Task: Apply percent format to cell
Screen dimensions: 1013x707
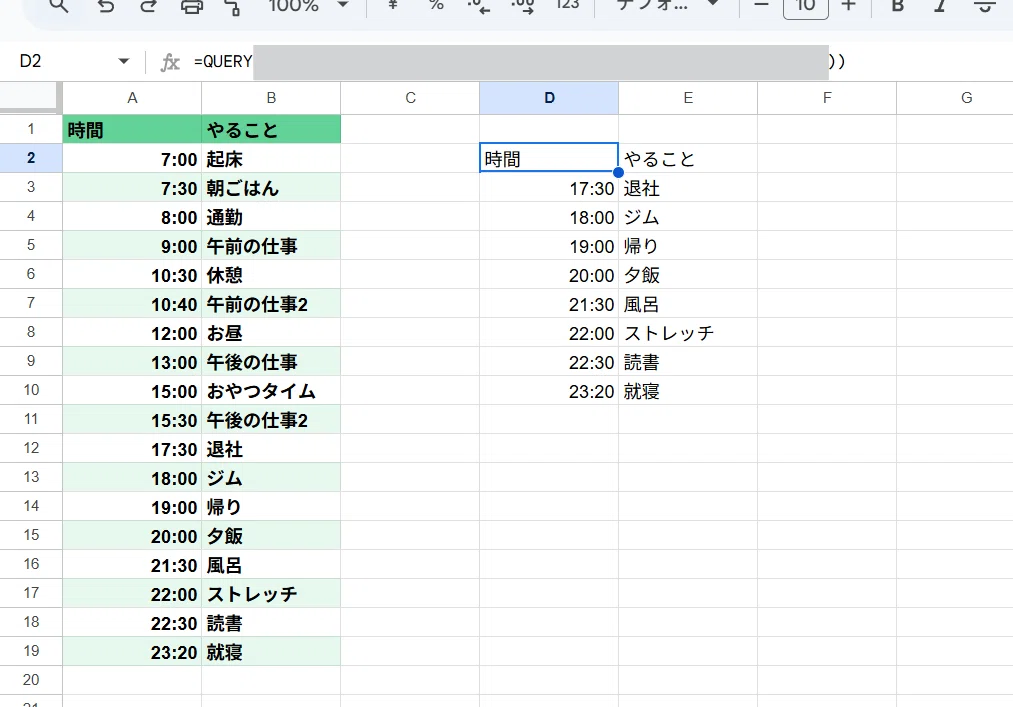Action: pyautogui.click(x=436, y=5)
